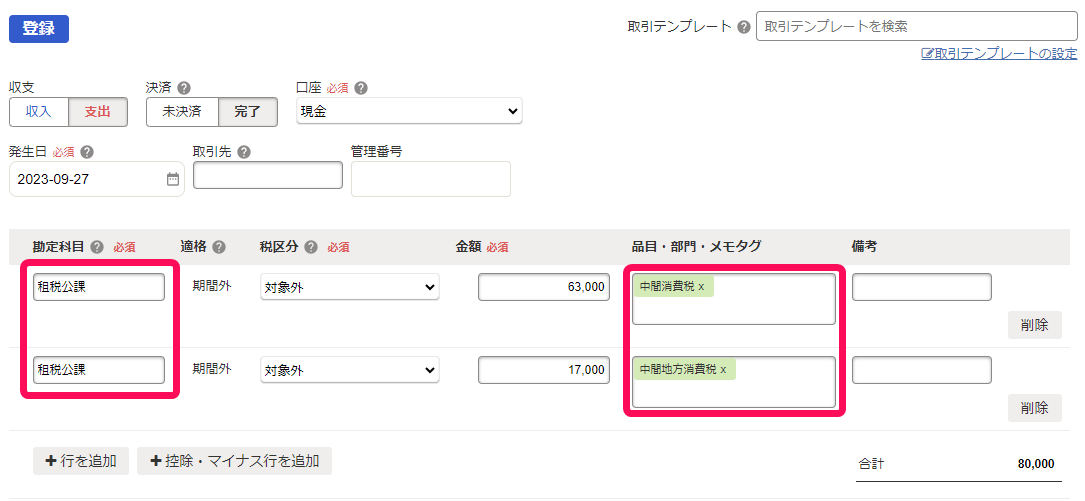This screenshot has width=1085, height=501.
Task: Click the 品目・部門・メモタグ column header
Action: [697, 246]
